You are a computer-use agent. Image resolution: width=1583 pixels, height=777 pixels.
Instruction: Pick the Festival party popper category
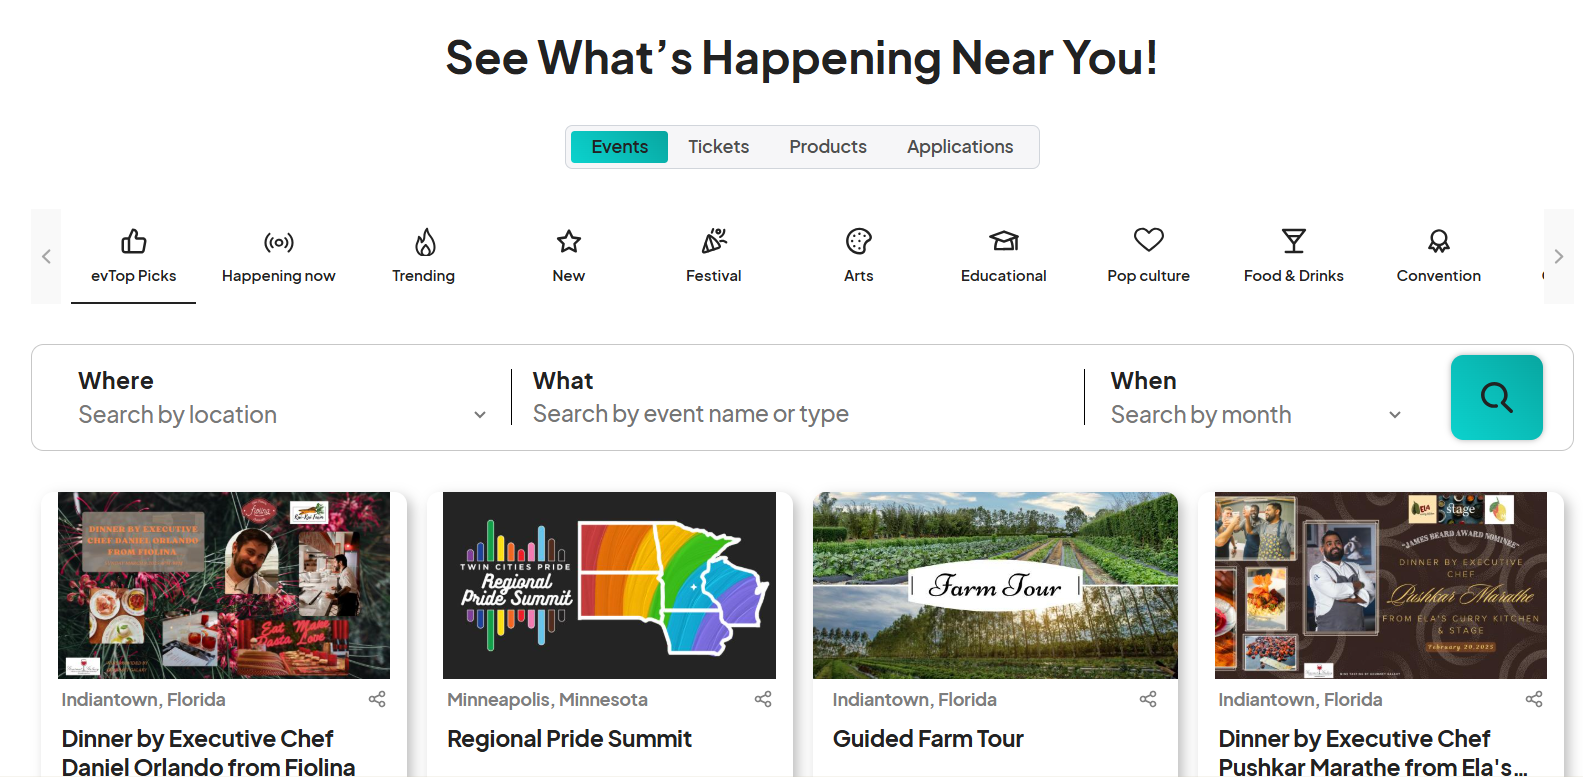point(713,256)
